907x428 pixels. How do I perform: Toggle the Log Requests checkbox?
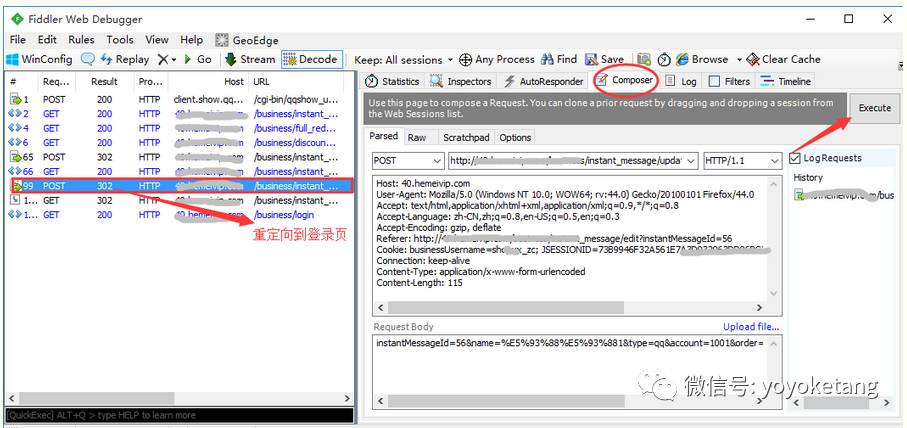795,158
